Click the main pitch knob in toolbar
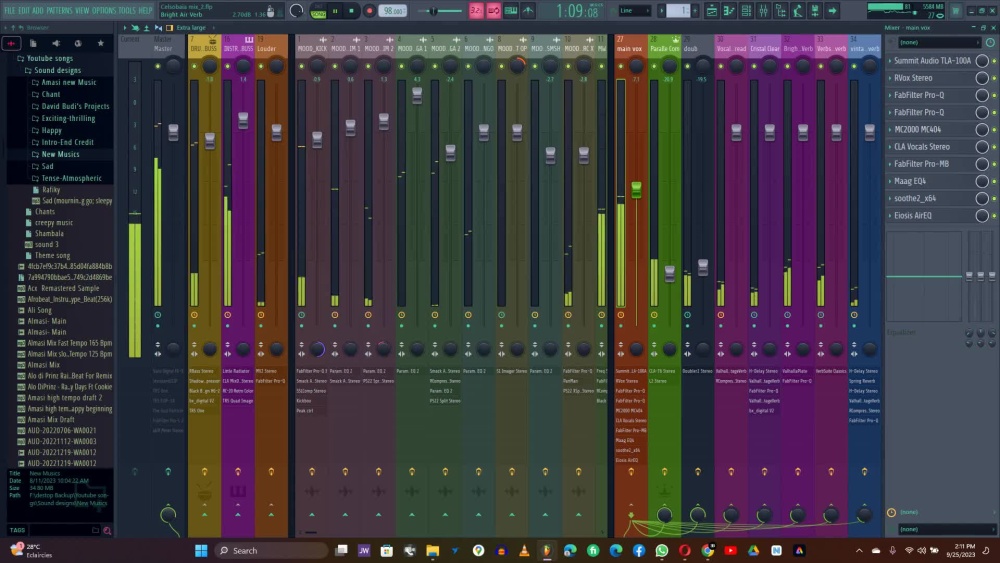The width and height of the screenshot is (1000, 563). 297,11
